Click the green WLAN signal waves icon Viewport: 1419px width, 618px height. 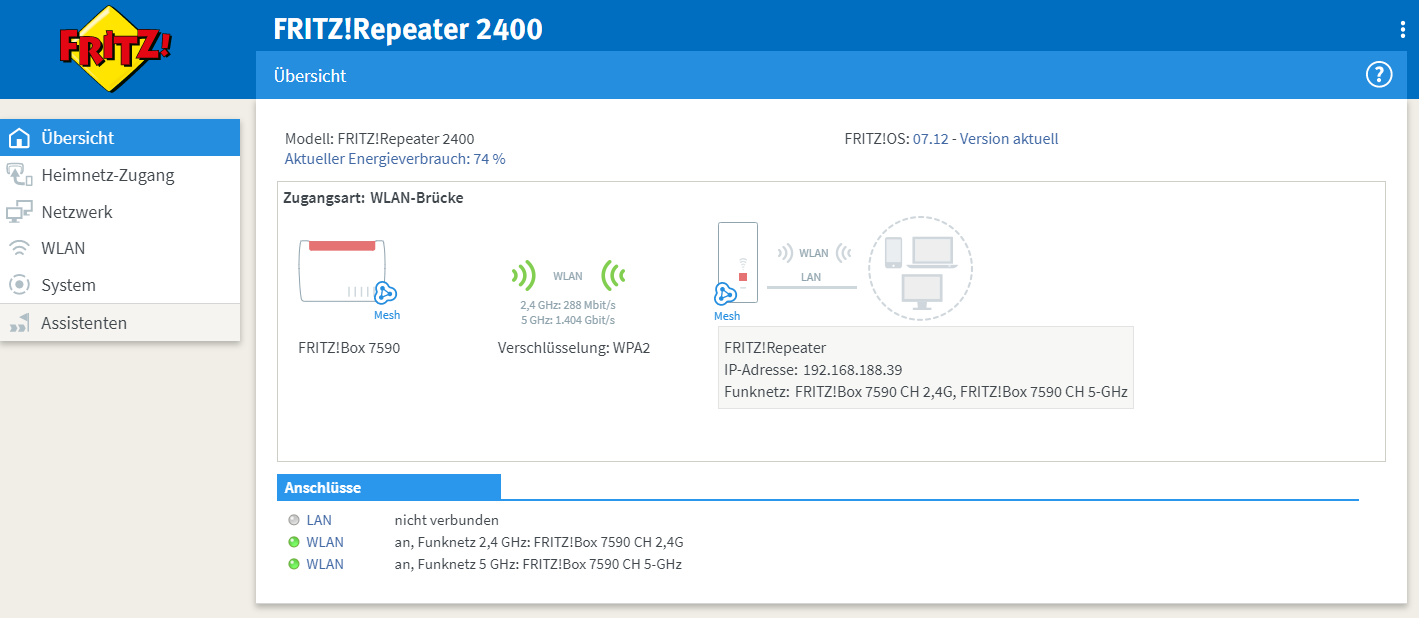click(568, 275)
